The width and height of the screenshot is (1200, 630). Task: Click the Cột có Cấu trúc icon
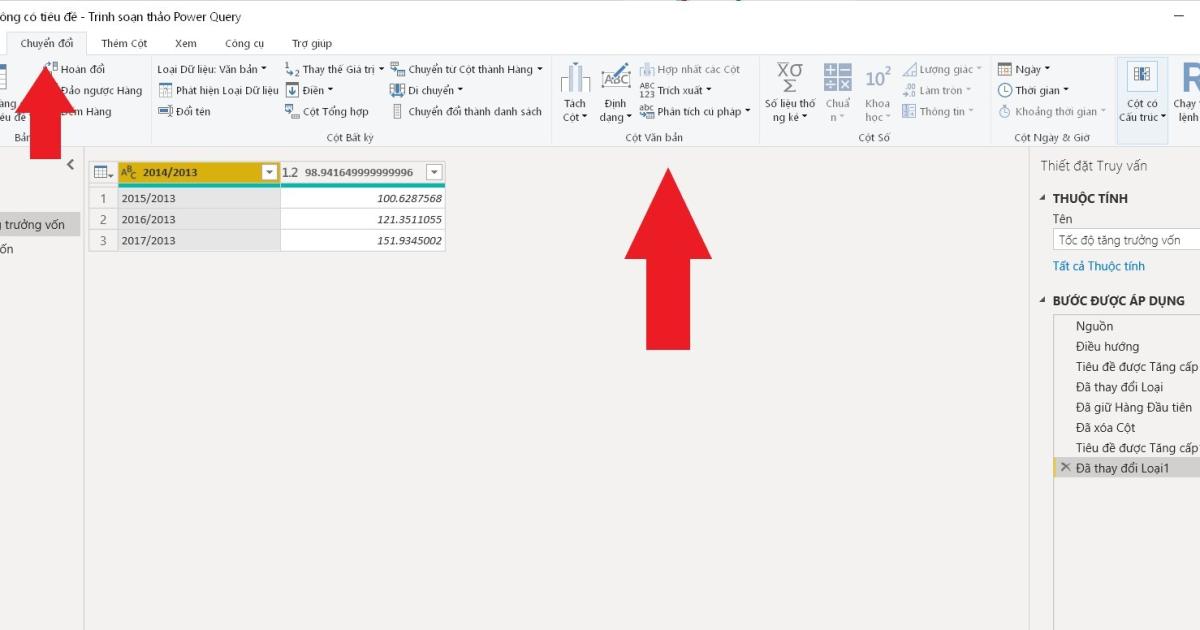(1142, 76)
